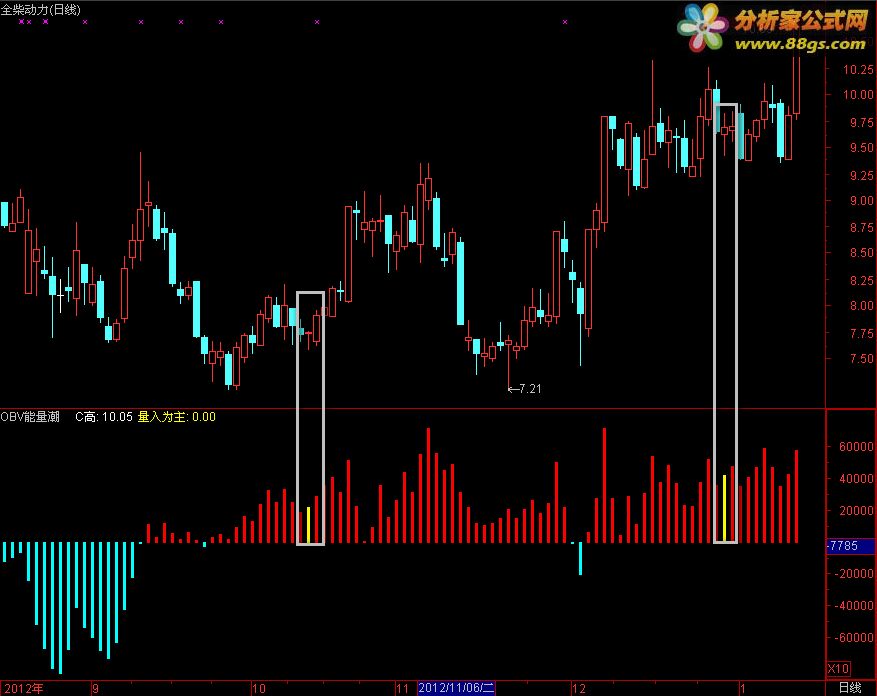Click the 8.00 price axis label
This screenshot has height=696, width=877.
(861, 305)
